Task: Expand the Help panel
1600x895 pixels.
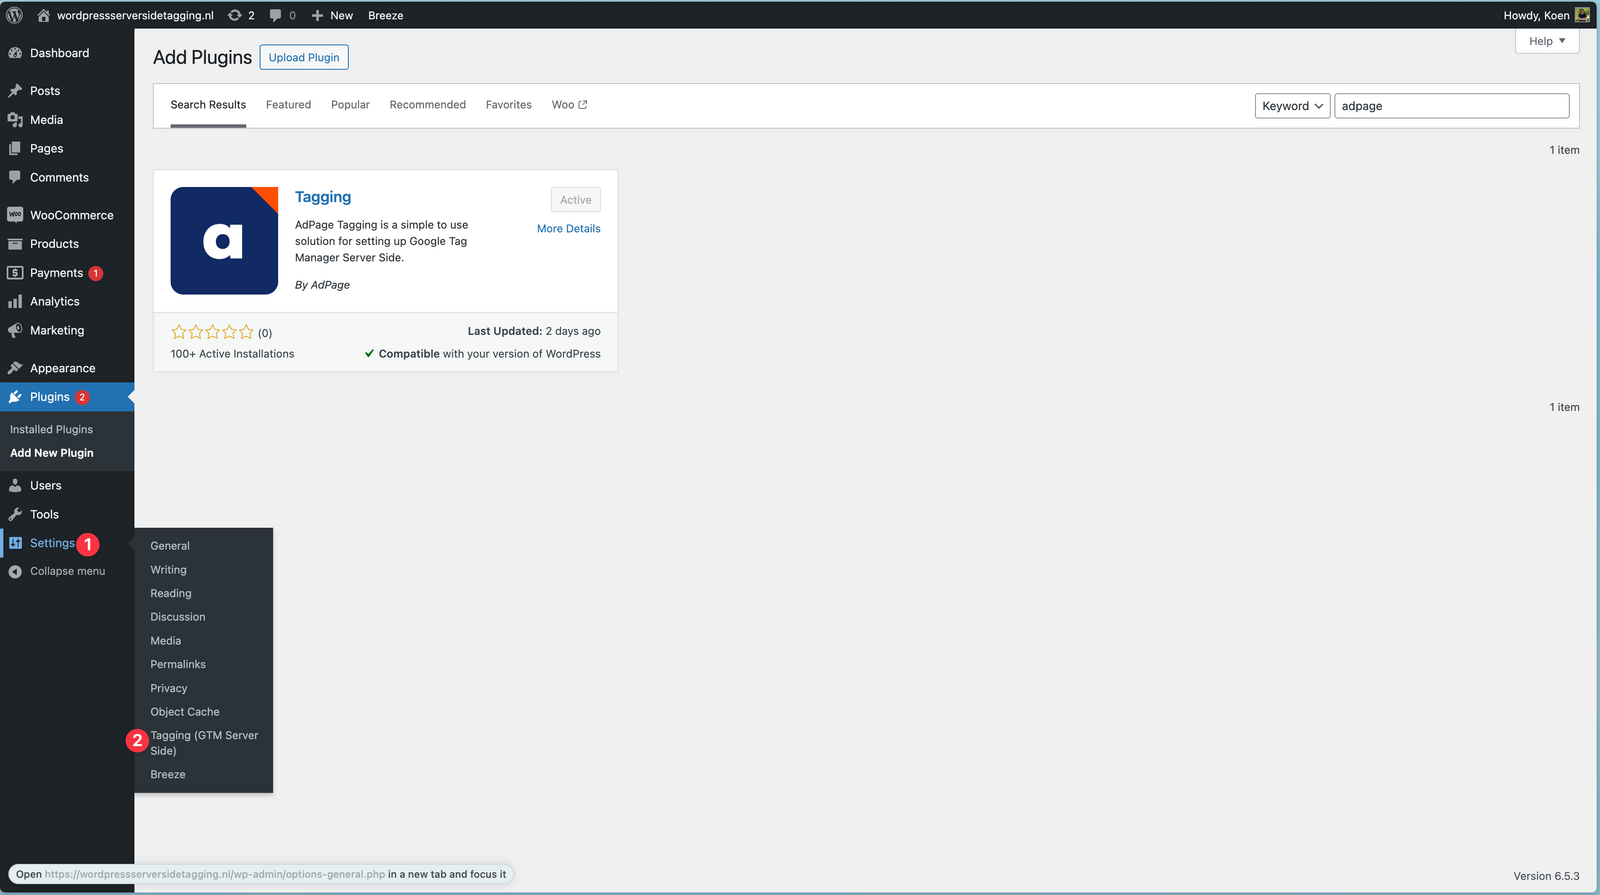Action: [1546, 41]
